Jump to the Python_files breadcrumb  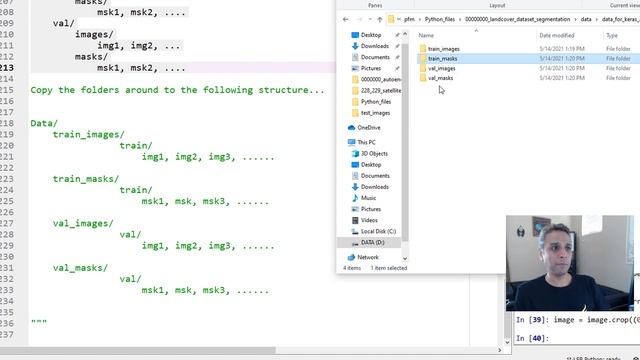coord(440,19)
